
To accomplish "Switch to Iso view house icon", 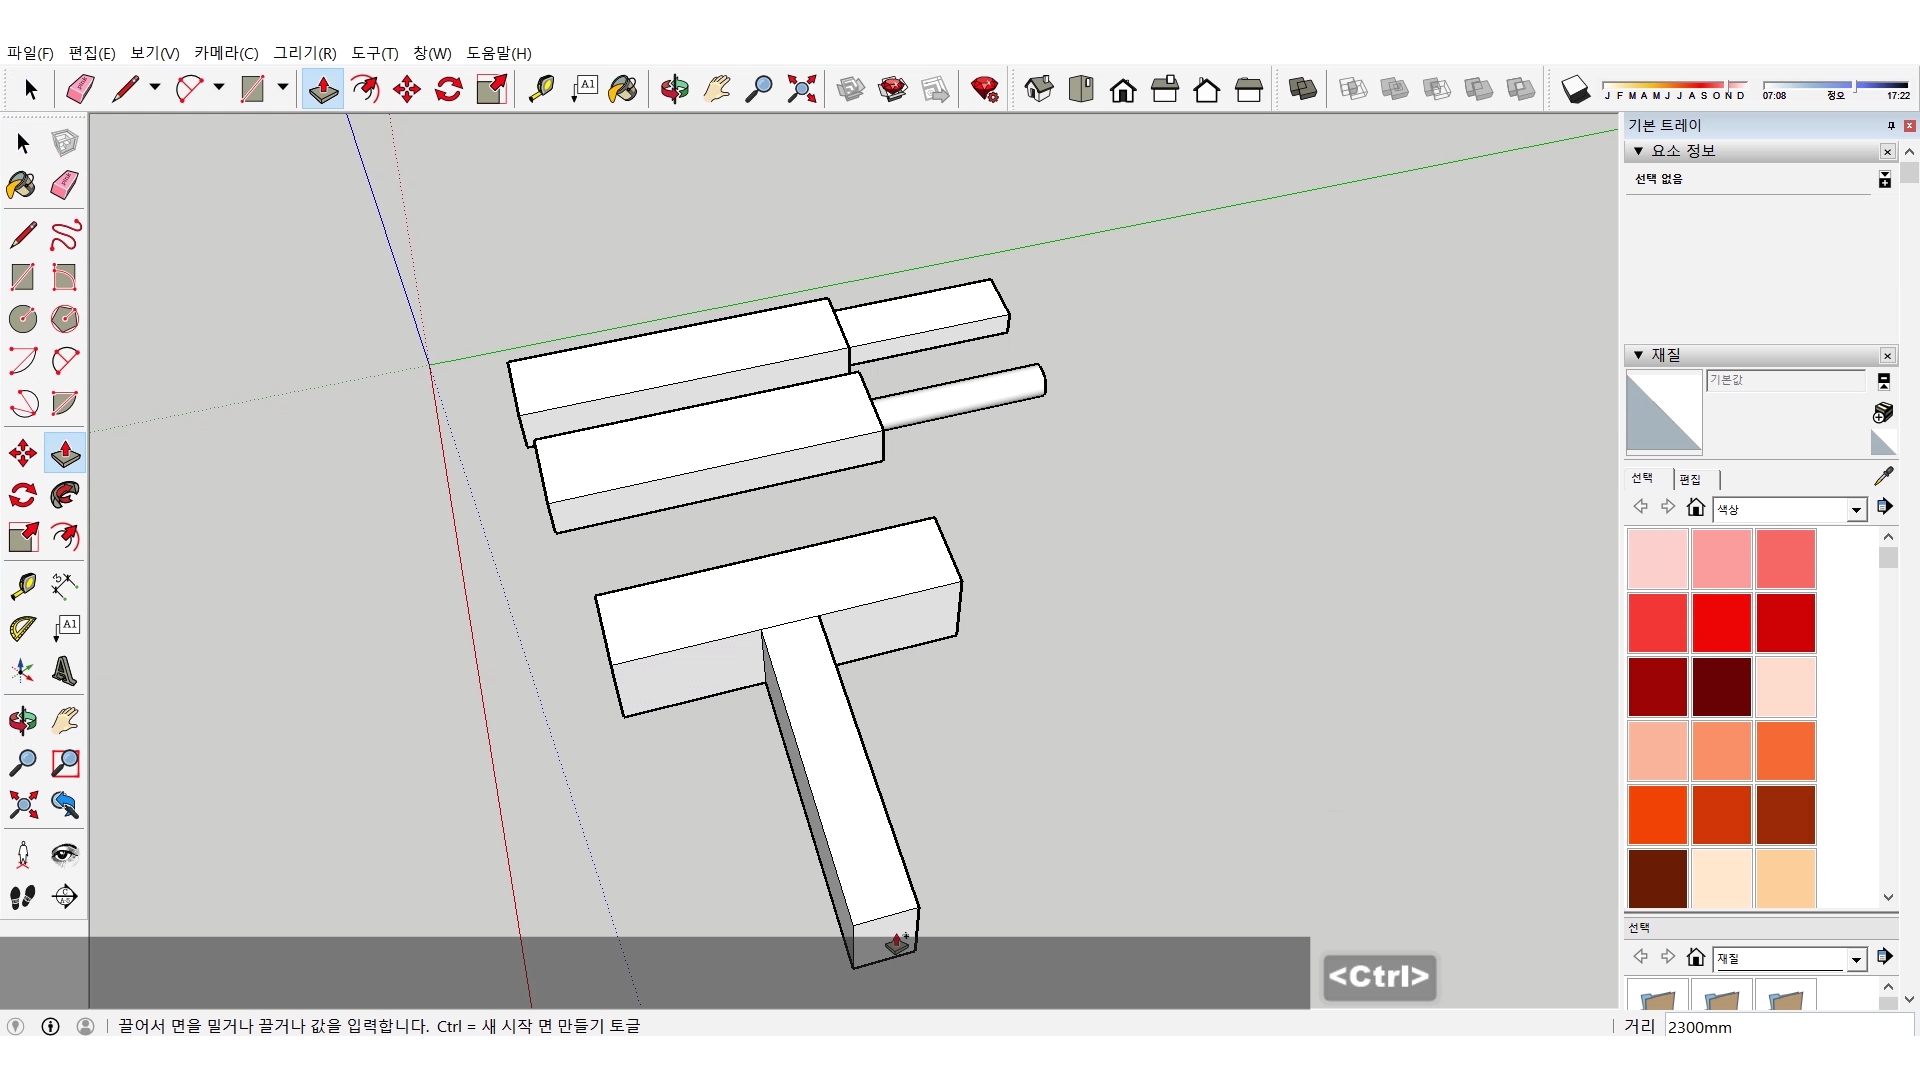I will 1039,89.
